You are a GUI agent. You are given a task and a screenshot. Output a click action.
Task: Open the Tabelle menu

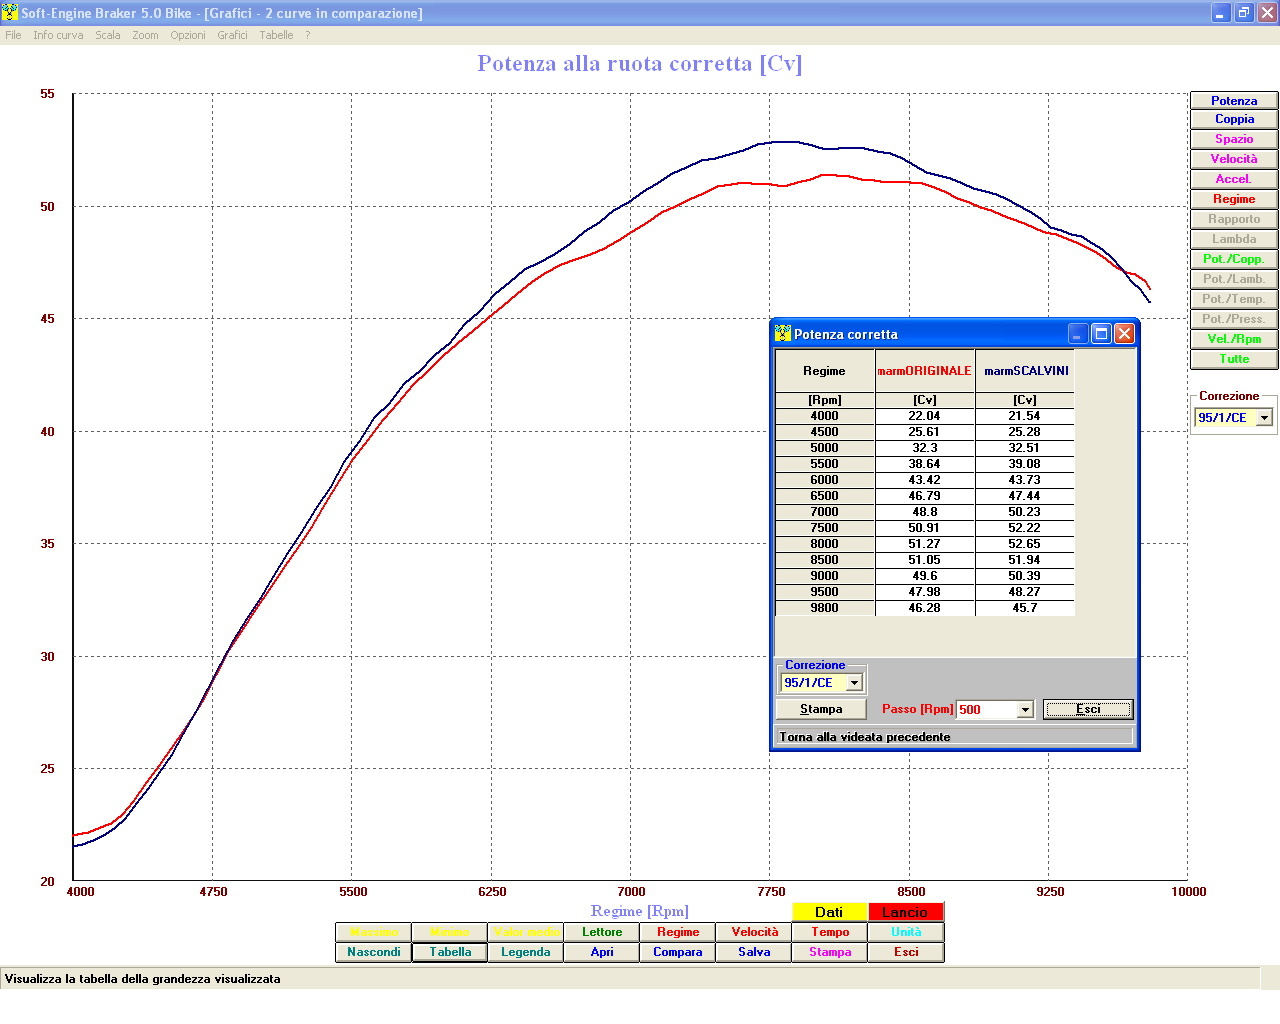tap(276, 35)
